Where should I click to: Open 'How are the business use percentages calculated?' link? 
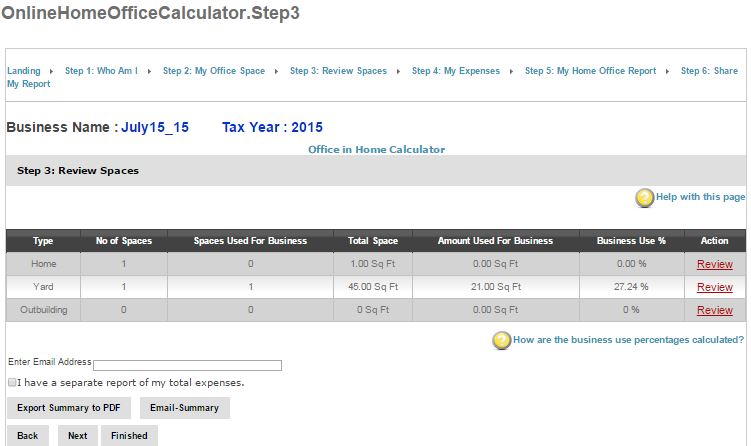click(x=628, y=340)
